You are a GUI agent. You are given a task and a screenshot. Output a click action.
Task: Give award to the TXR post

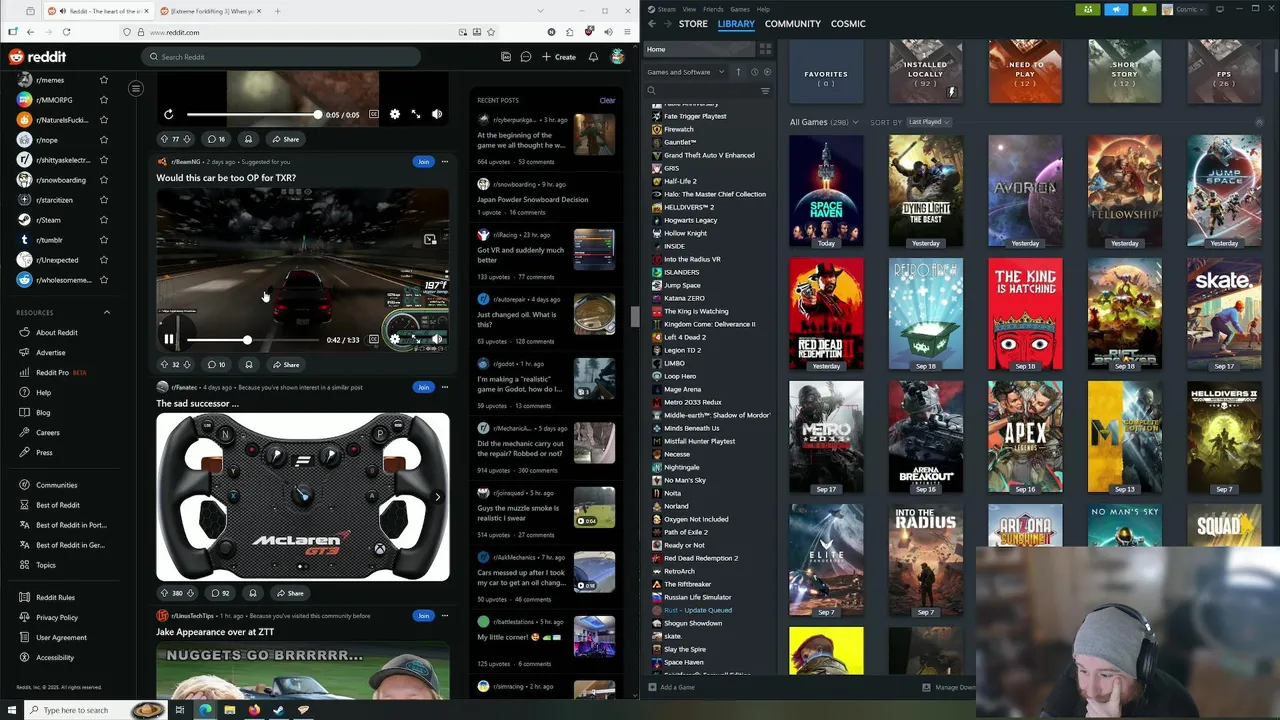coord(249,365)
